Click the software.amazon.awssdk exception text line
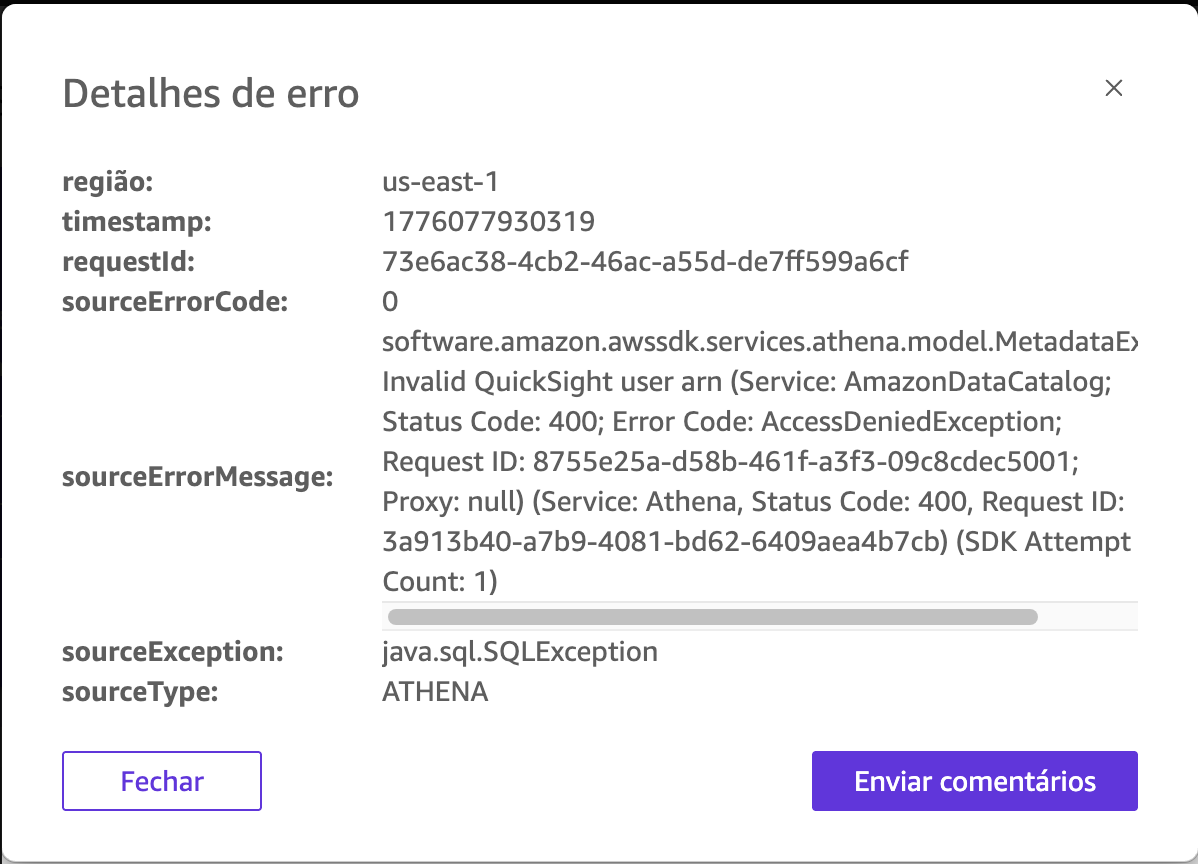This screenshot has height=864, width=1198. tap(760, 342)
